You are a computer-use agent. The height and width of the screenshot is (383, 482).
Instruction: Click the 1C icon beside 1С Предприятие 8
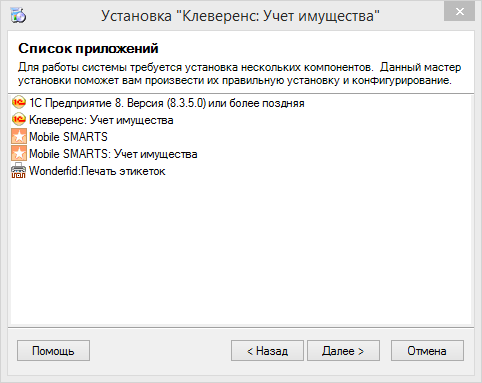click(19, 103)
